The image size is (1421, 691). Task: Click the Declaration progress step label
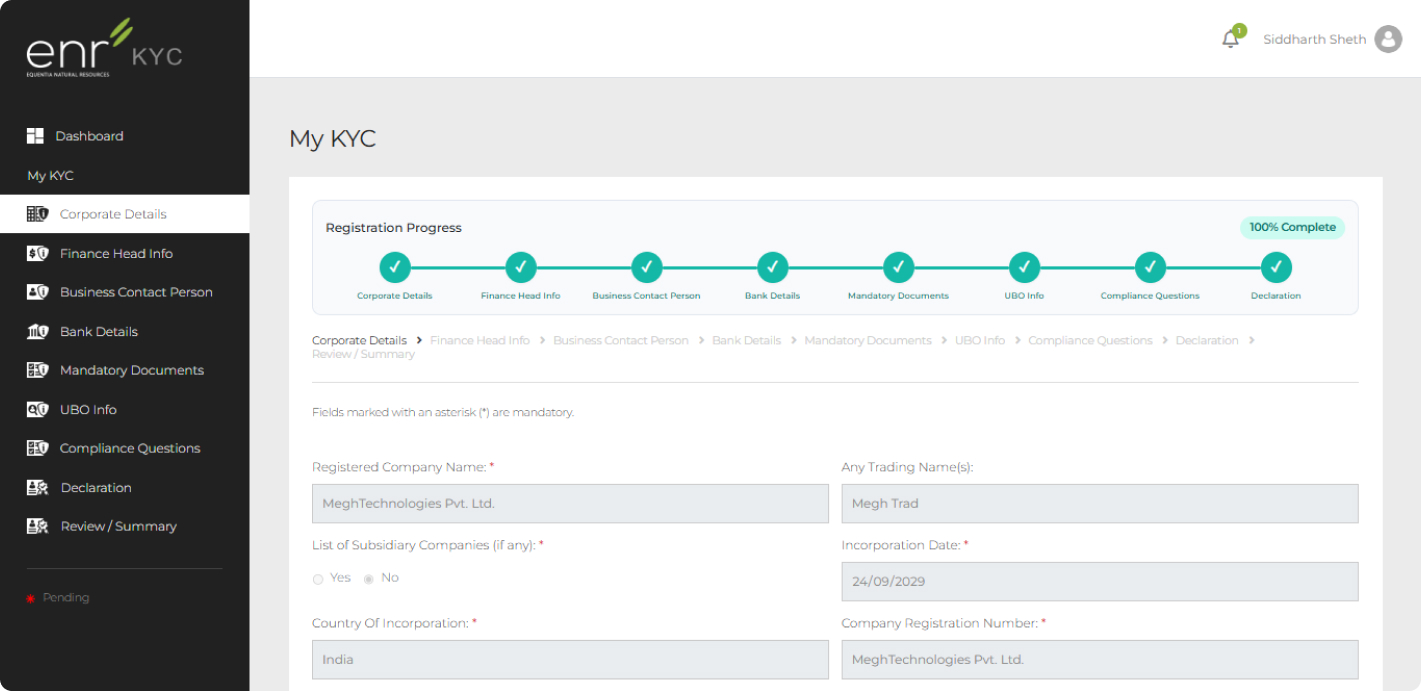pyautogui.click(x=1276, y=296)
